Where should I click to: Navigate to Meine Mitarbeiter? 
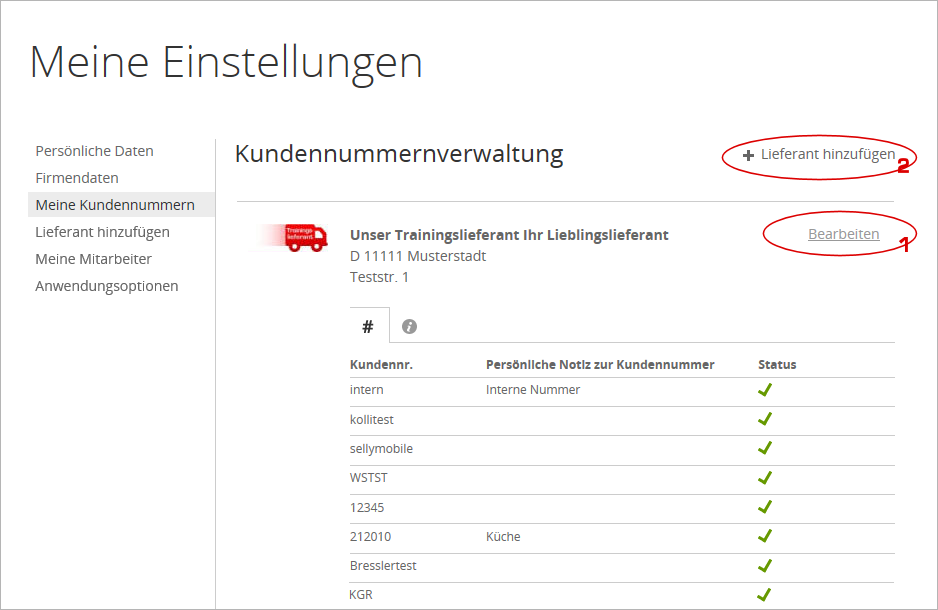click(x=93, y=259)
